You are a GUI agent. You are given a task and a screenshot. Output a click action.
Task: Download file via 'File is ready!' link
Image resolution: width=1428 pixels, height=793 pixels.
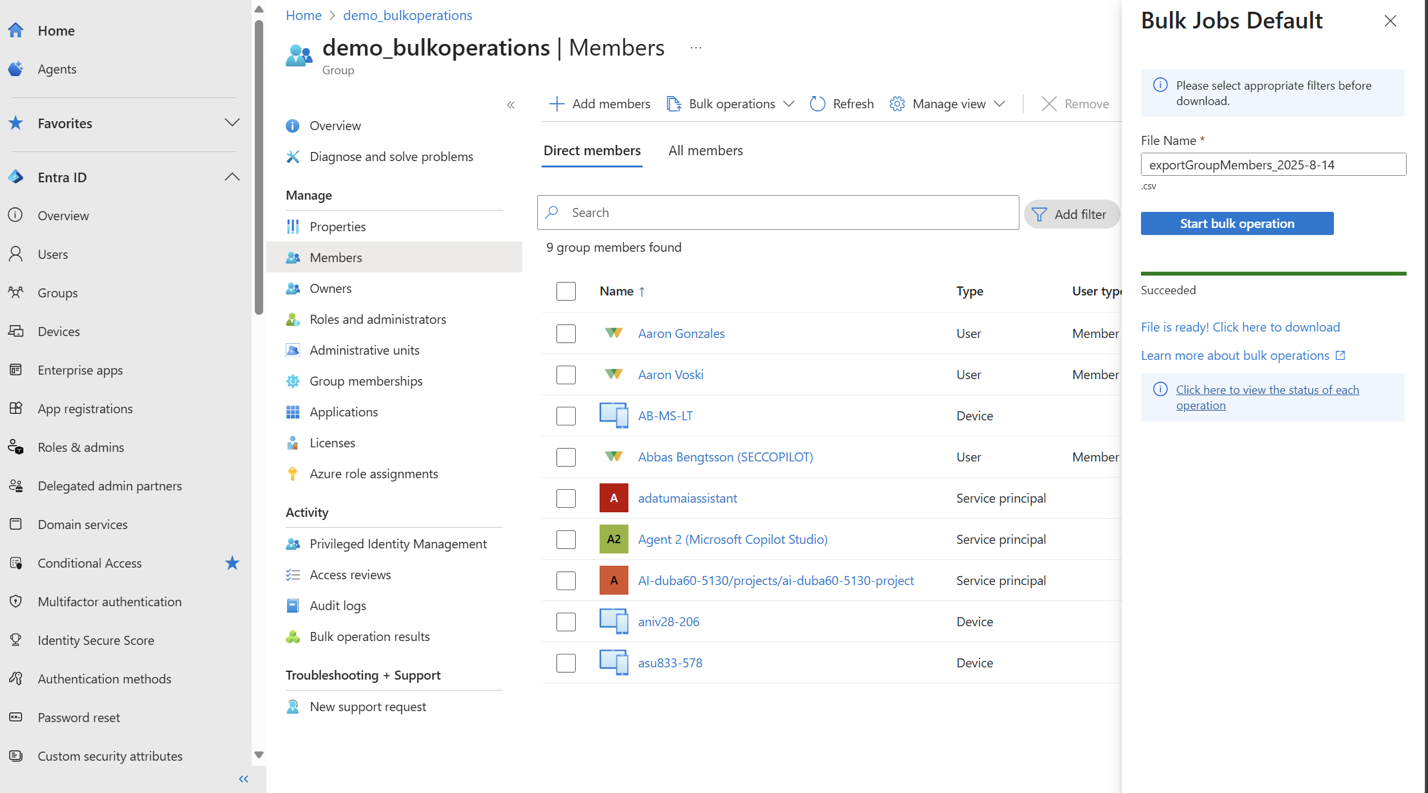point(1240,327)
